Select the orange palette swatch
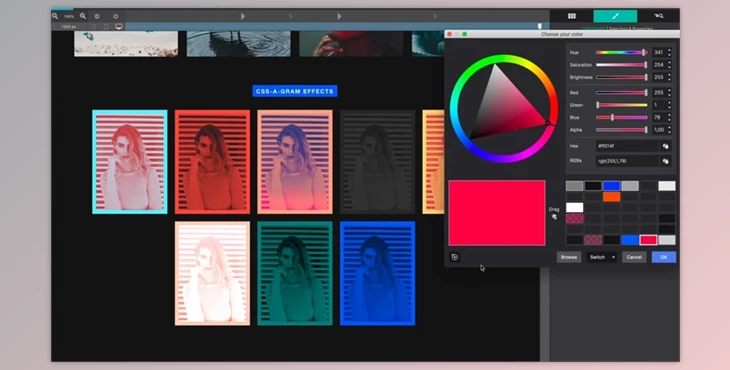 pyautogui.click(x=611, y=197)
